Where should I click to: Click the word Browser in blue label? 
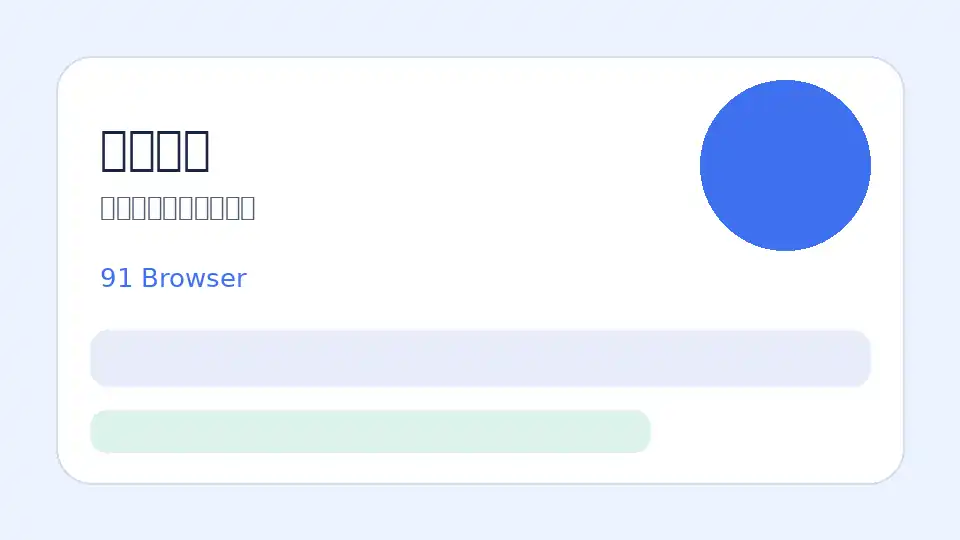tap(194, 278)
